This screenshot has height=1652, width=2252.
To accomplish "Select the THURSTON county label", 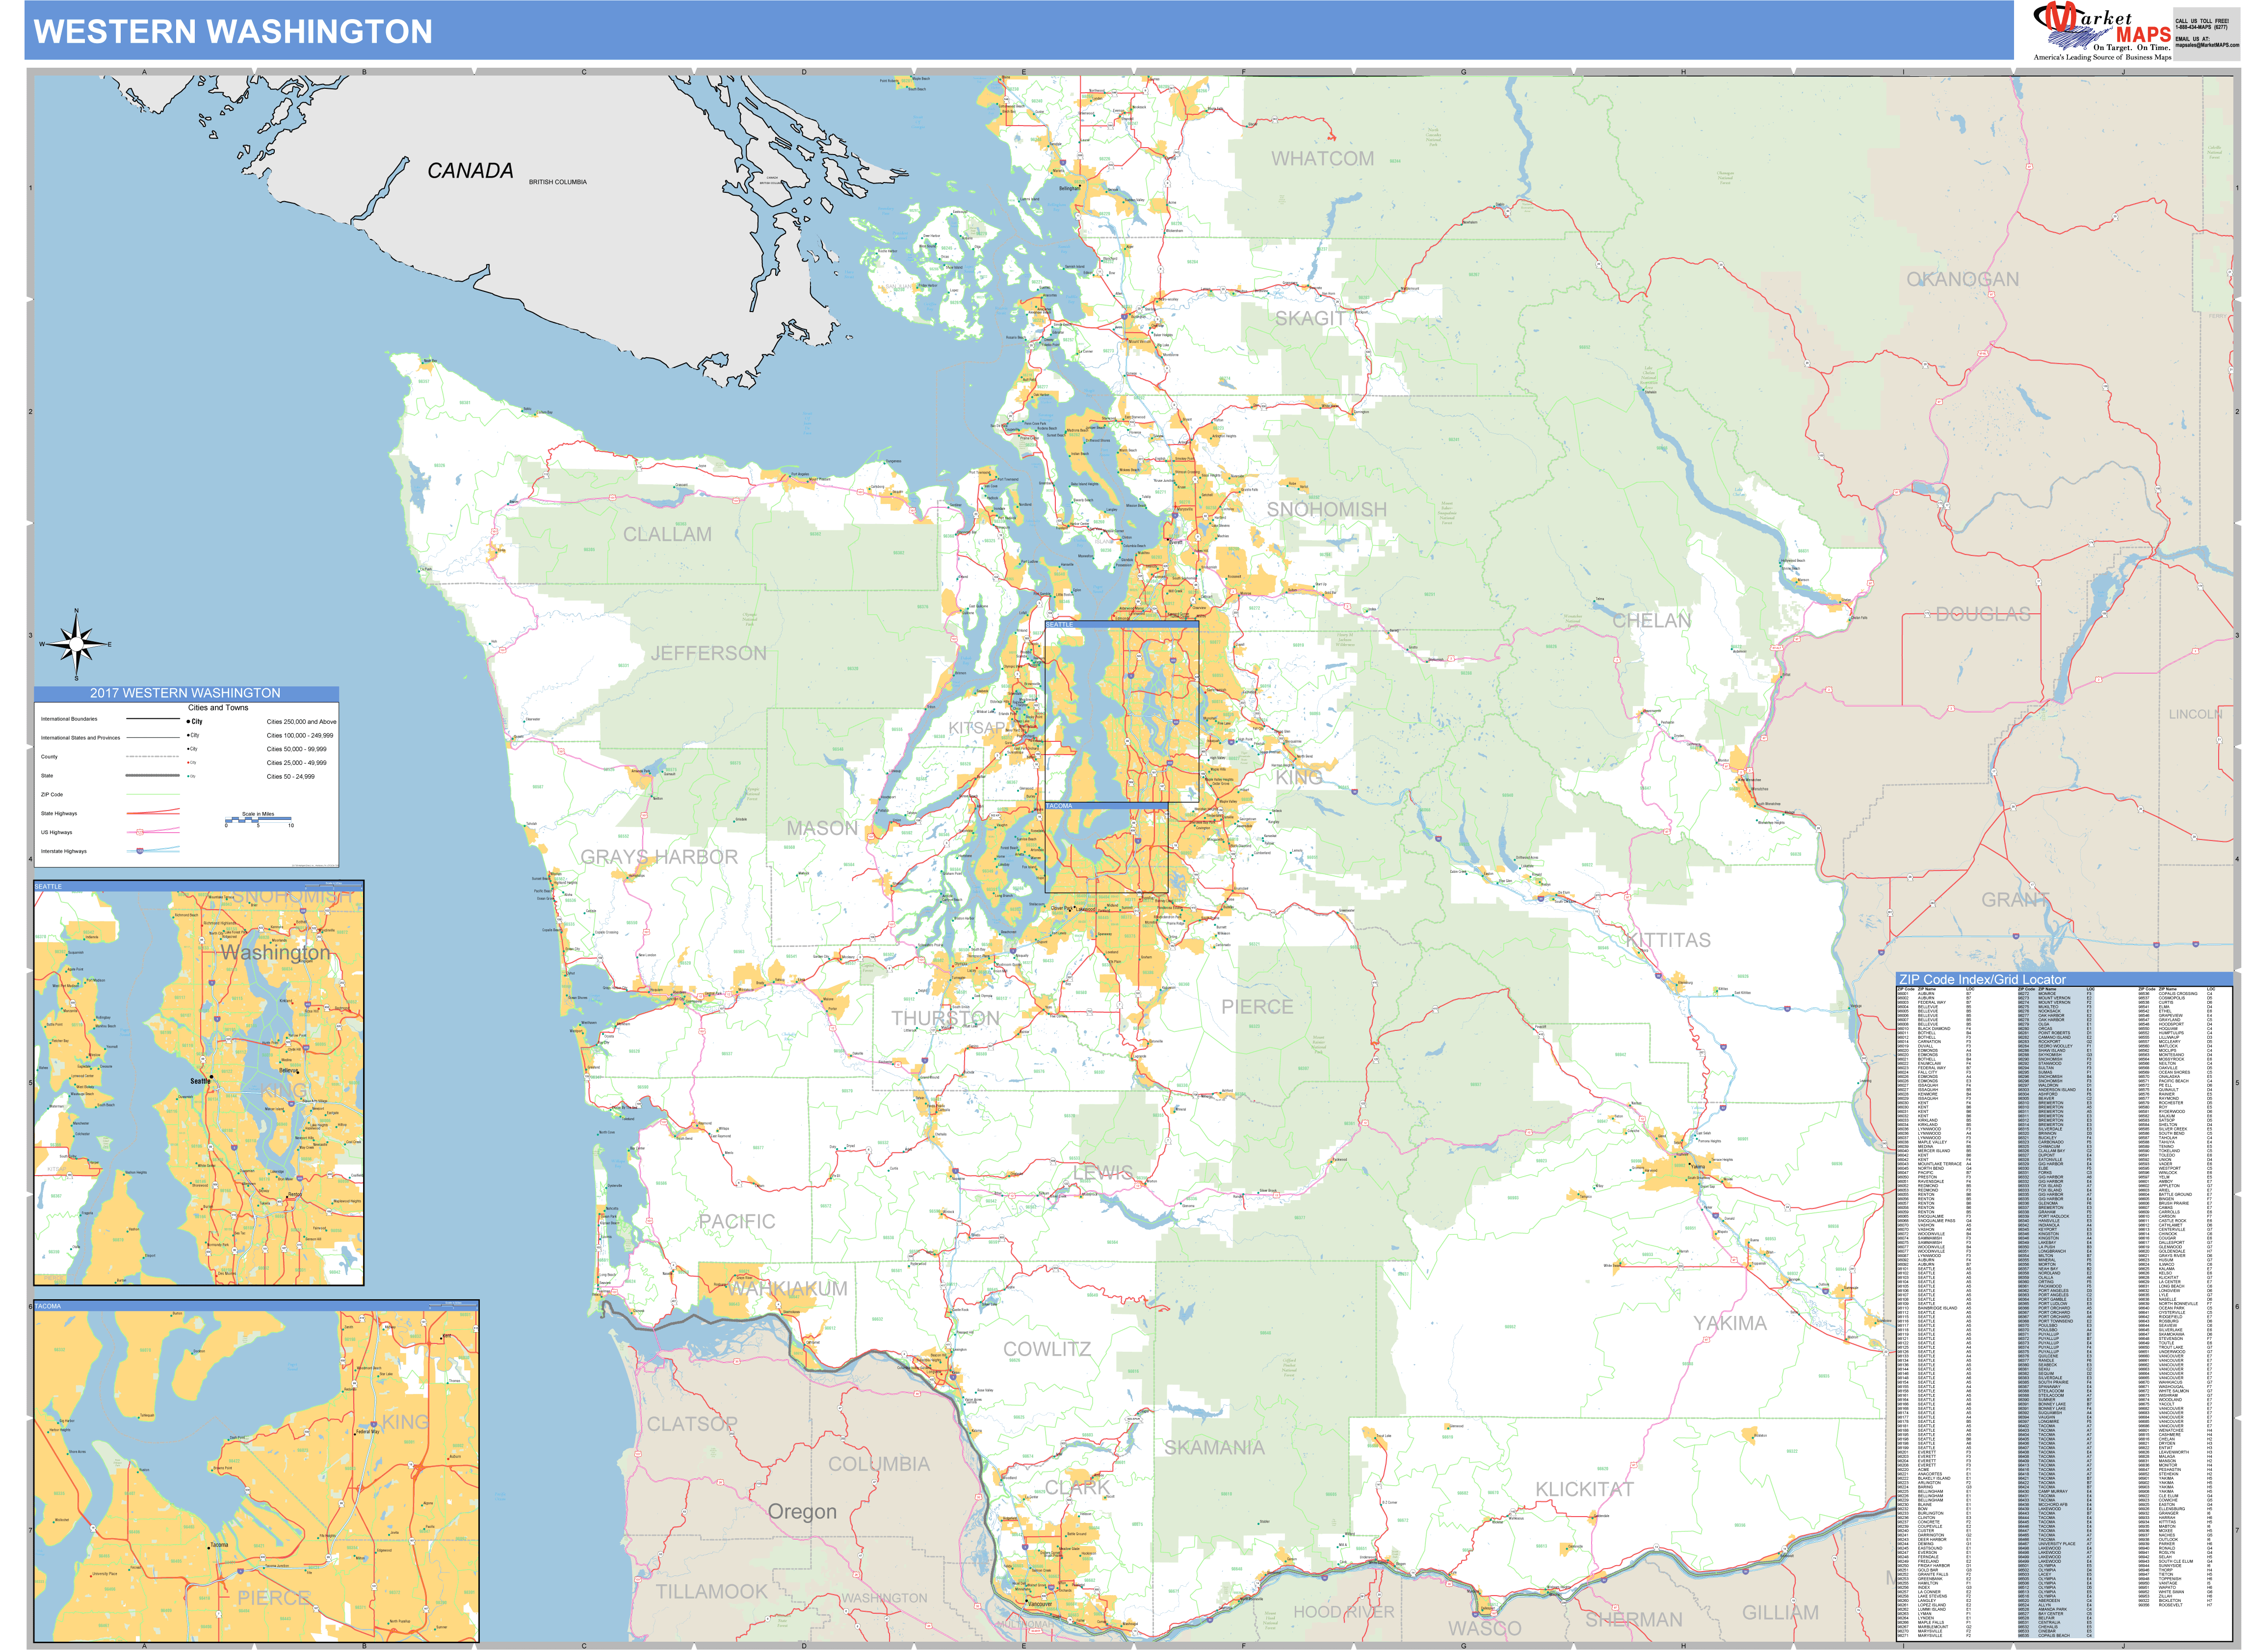I will click(945, 1018).
